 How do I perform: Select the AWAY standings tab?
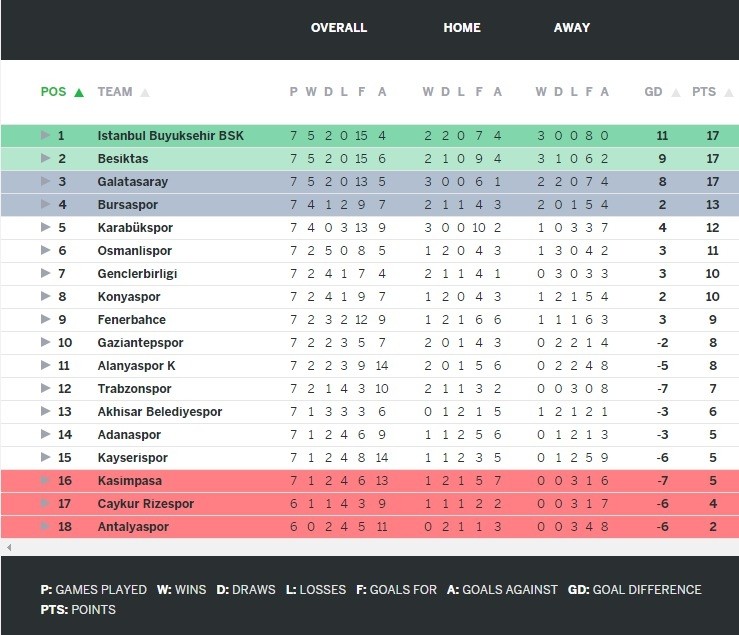[572, 28]
